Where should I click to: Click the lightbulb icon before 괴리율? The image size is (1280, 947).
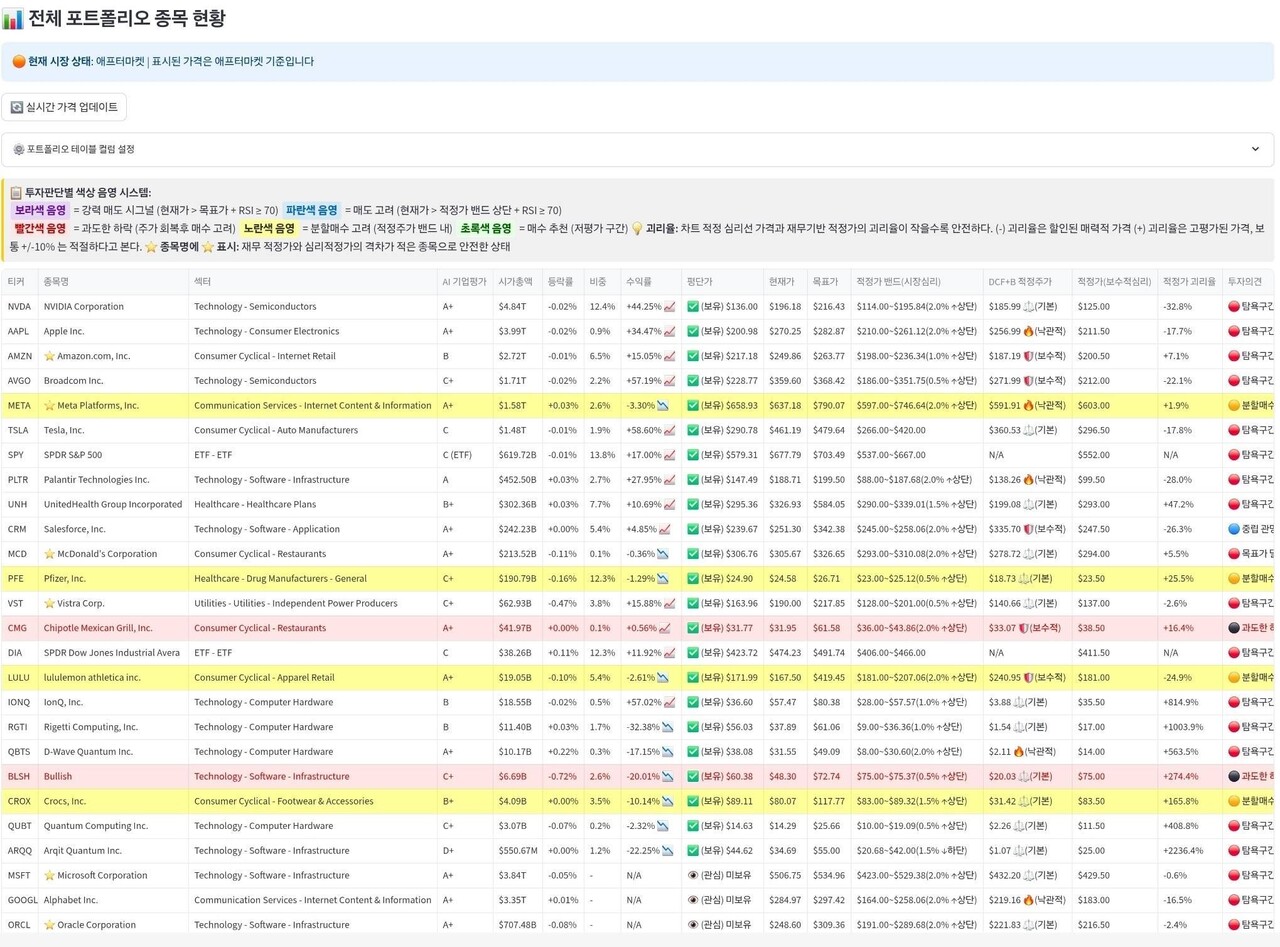636,228
